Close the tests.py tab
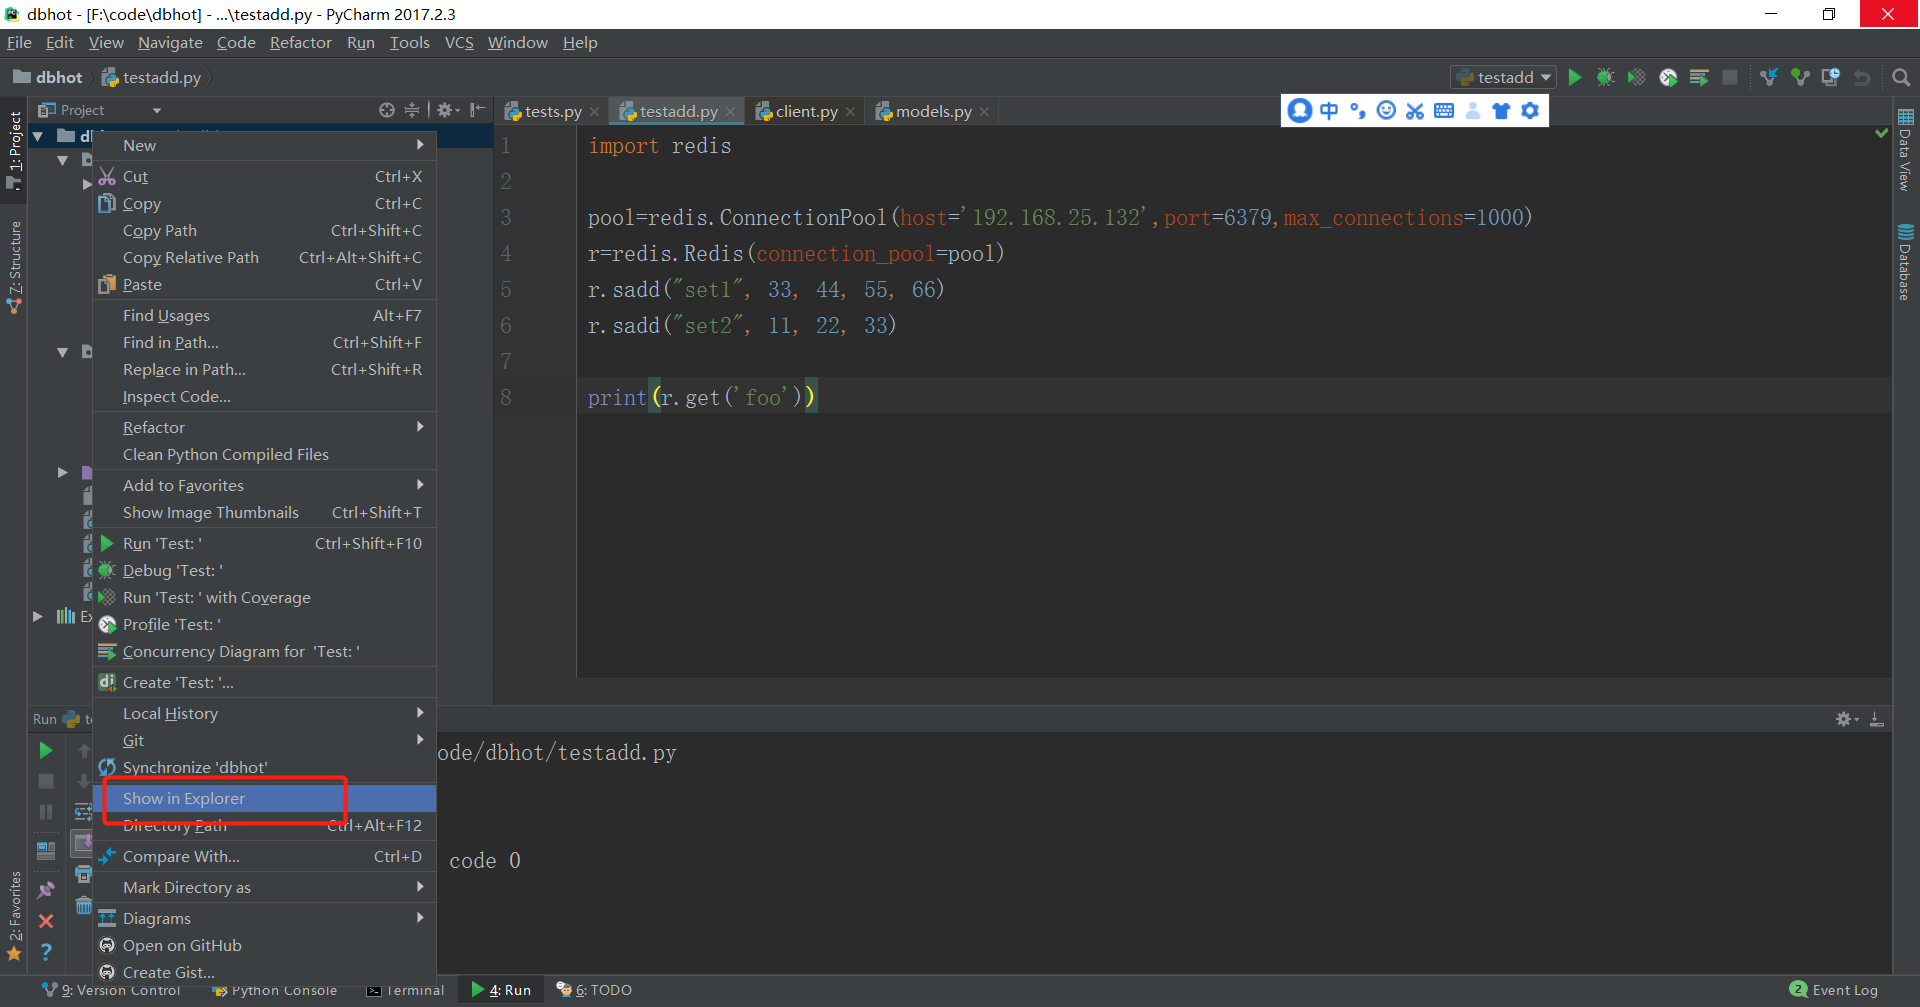Screen dimensions: 1920x1007 click(594, 112)
